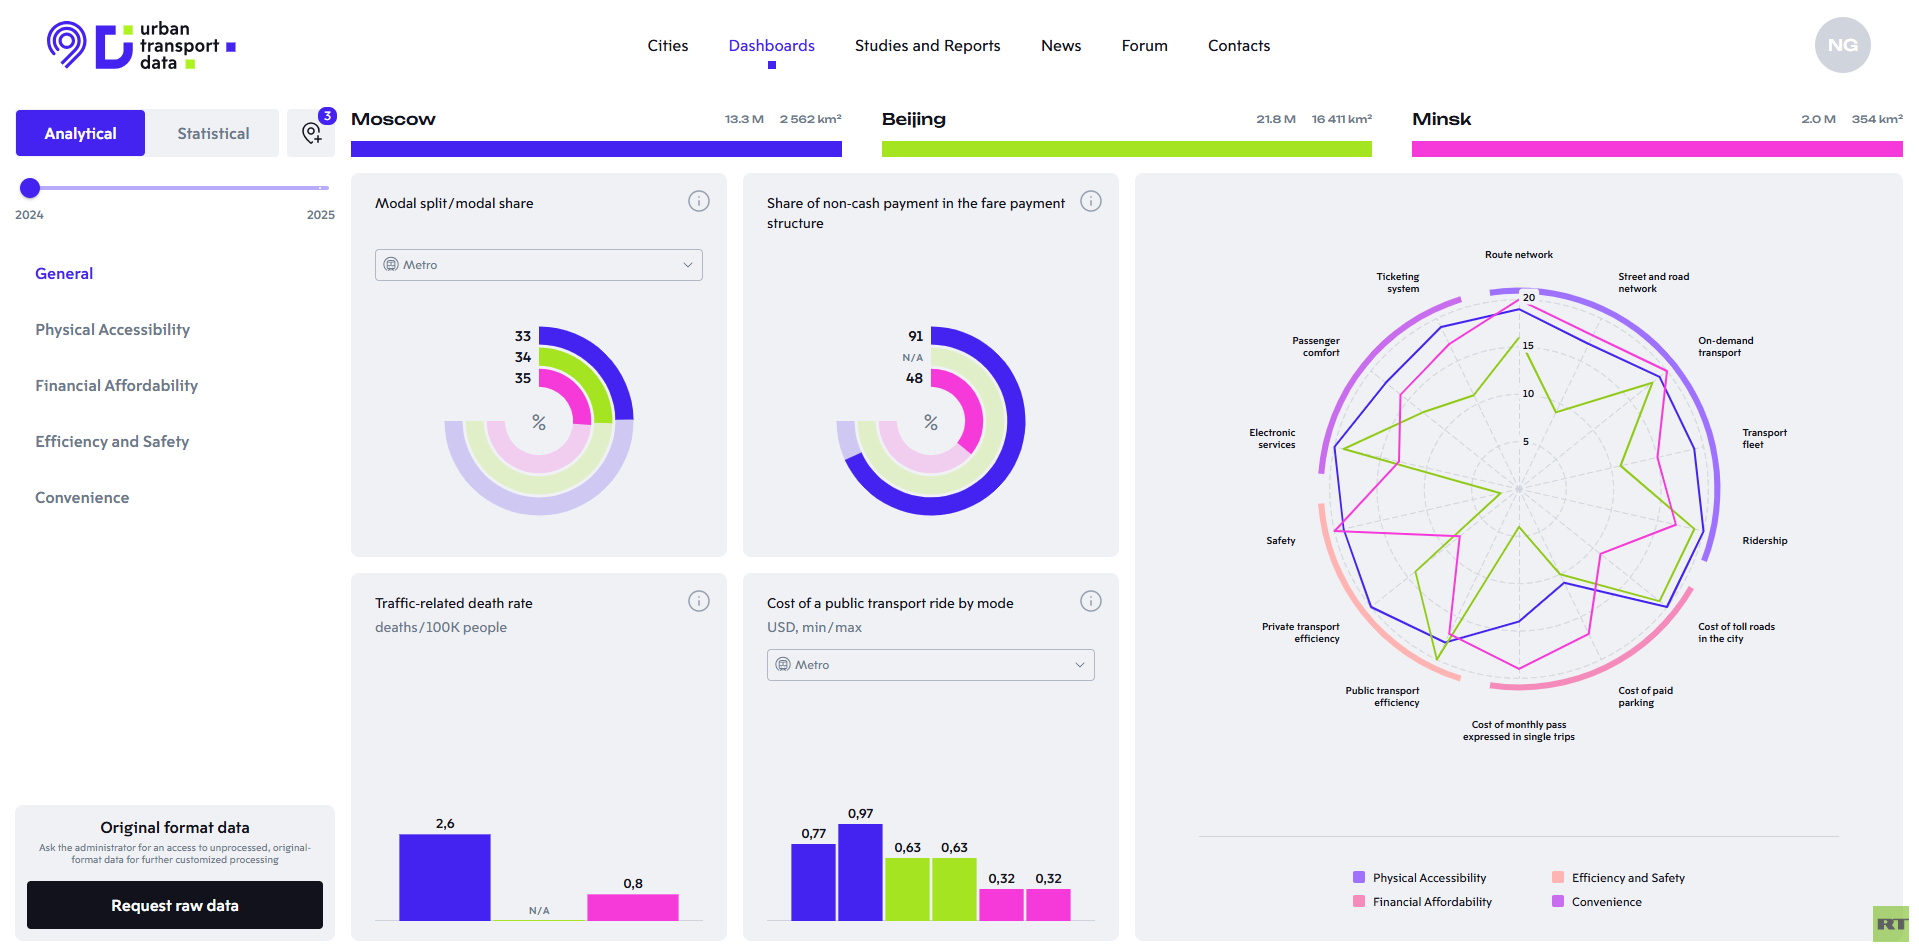Select the Beijing city header

[913, 119]
